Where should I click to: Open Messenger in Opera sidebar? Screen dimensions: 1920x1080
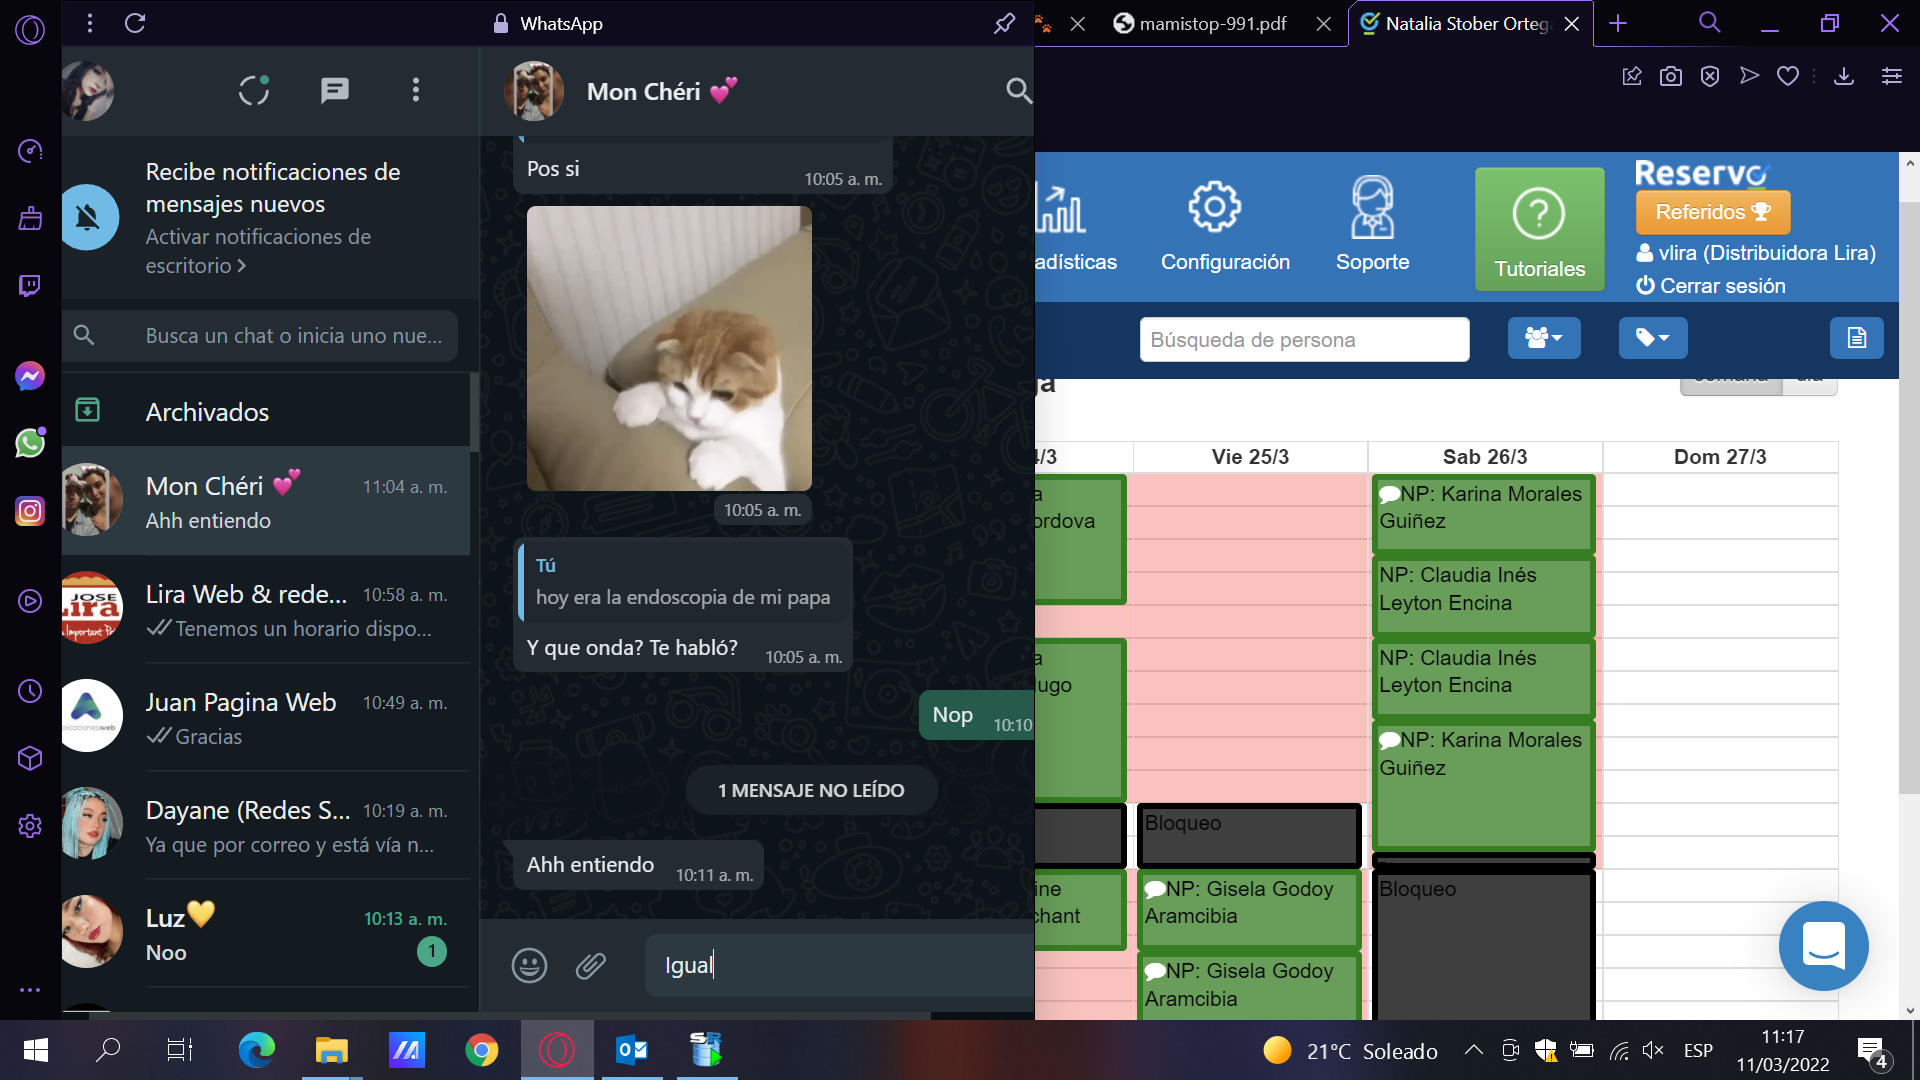click(30, 376)
